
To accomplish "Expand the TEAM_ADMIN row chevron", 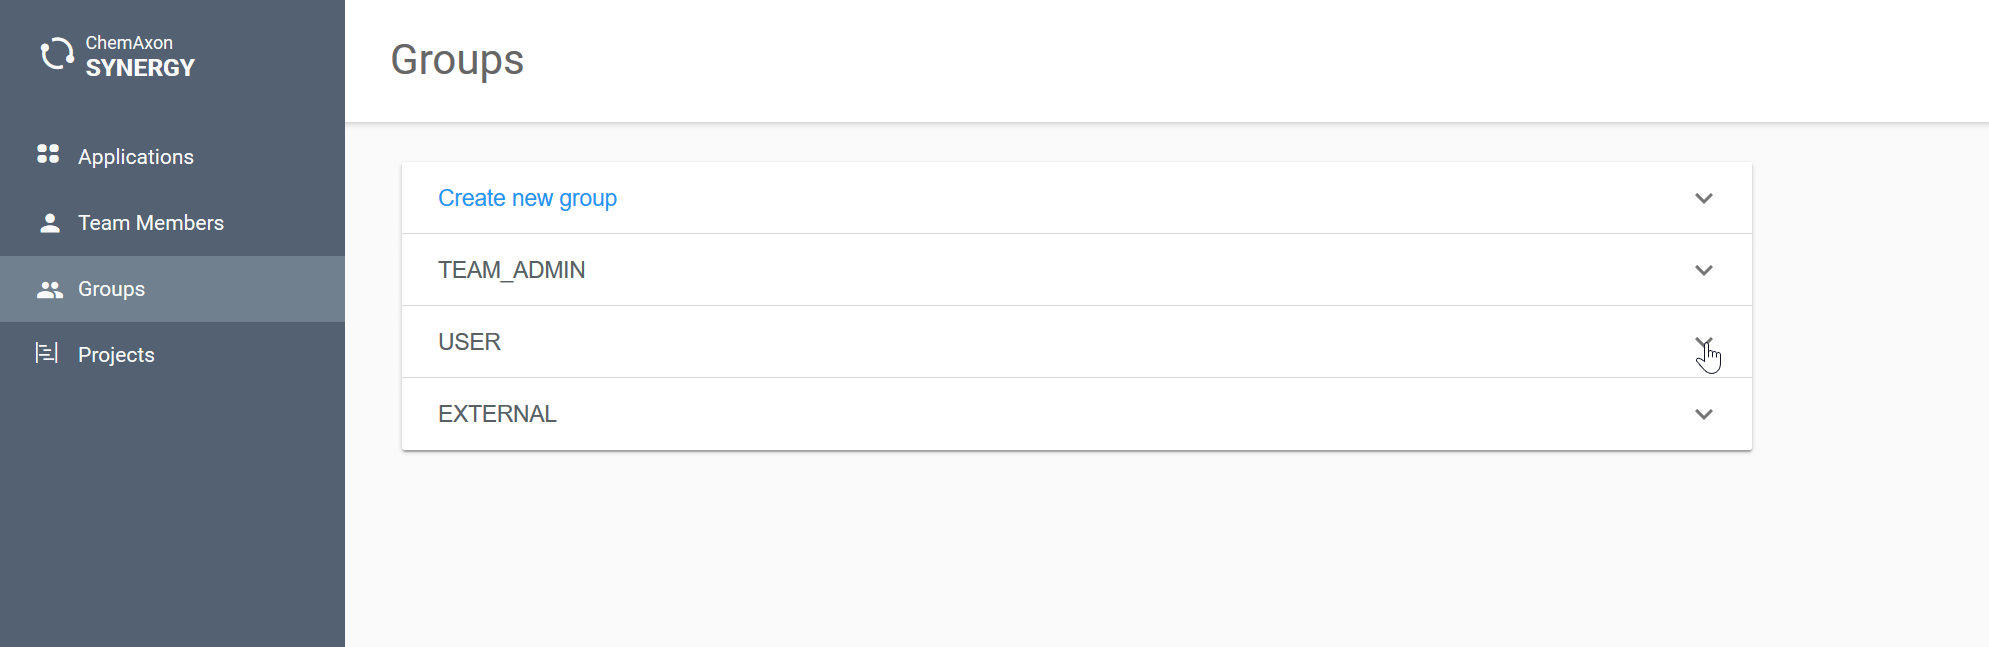I will [x=1704, y=270].
